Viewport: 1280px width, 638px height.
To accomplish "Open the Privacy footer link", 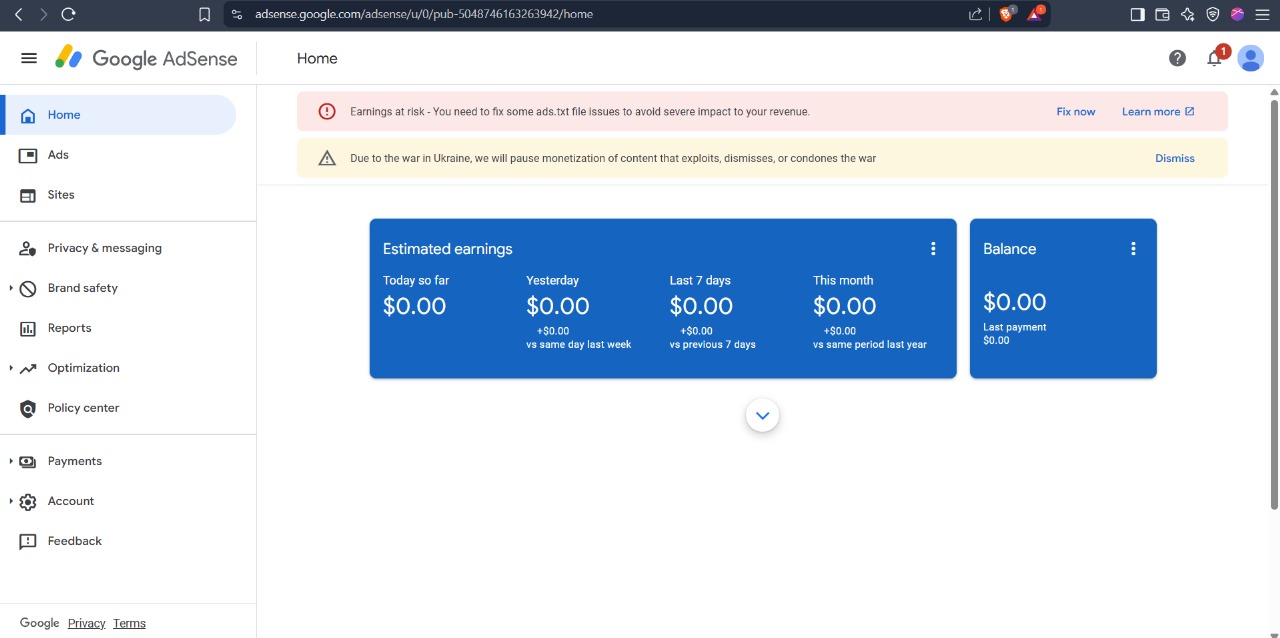I will pos(86,623).
